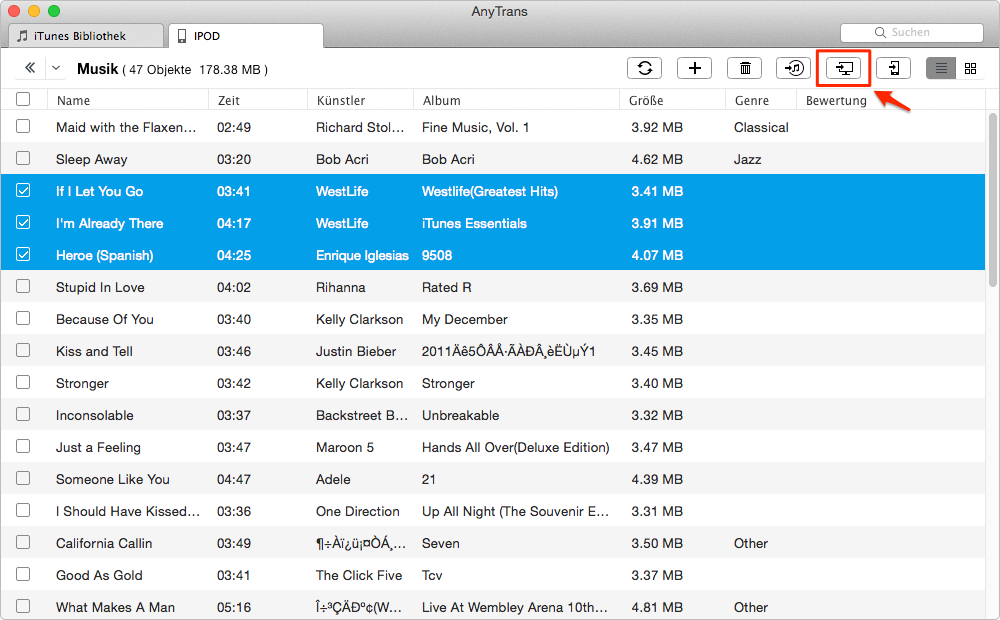Click the vertical scrollbar thumb
The width and height of the screenshot is (1000, 620).
coord(992,200)
